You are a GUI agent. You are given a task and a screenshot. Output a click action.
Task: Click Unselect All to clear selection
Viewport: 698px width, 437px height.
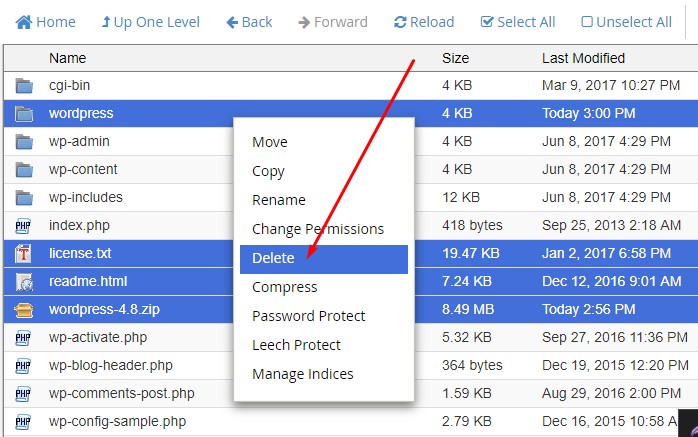click(x=626, y=22)
